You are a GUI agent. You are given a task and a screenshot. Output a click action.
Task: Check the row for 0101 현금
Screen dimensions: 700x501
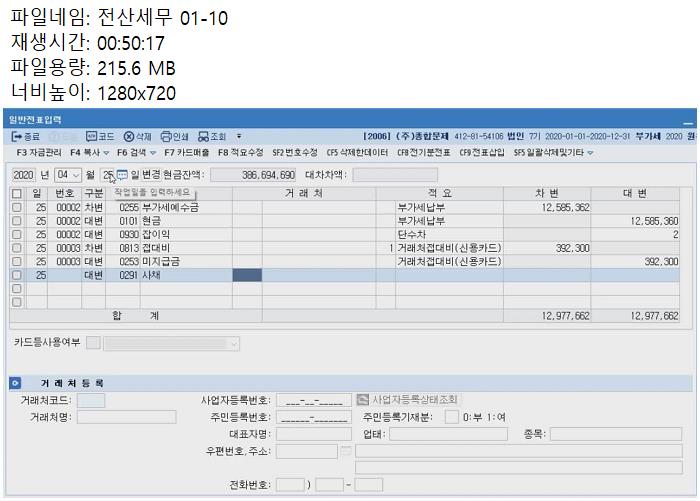click(x=17, y=221)
